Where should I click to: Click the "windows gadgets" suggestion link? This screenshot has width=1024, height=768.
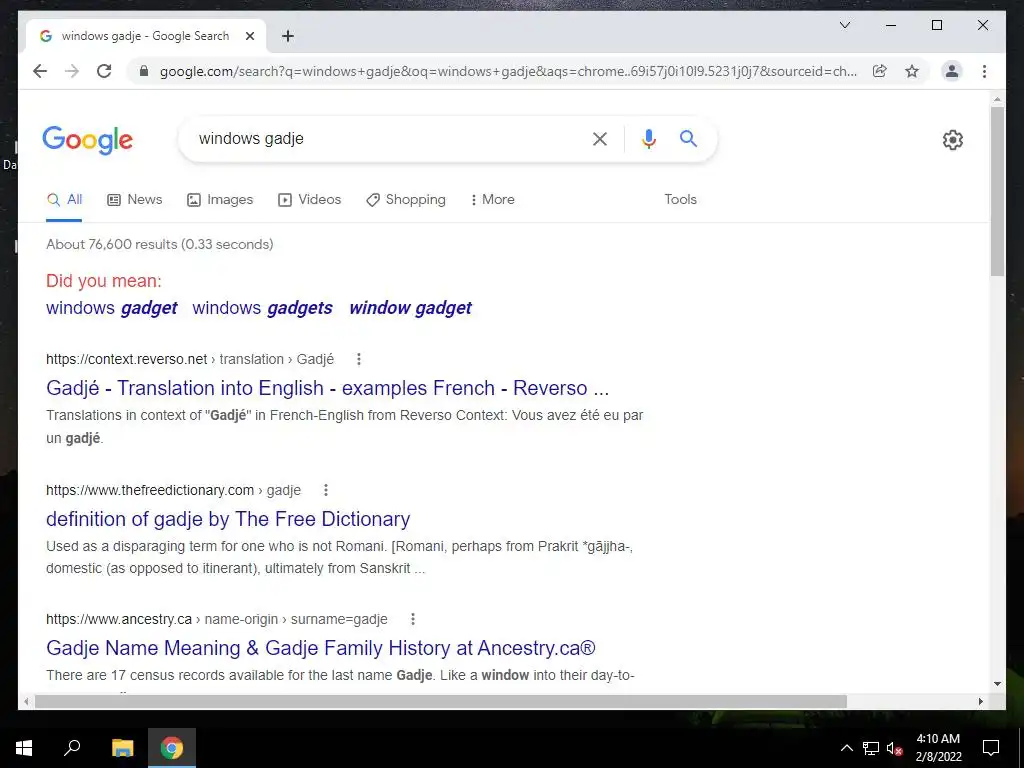click(x=262, y=308)
